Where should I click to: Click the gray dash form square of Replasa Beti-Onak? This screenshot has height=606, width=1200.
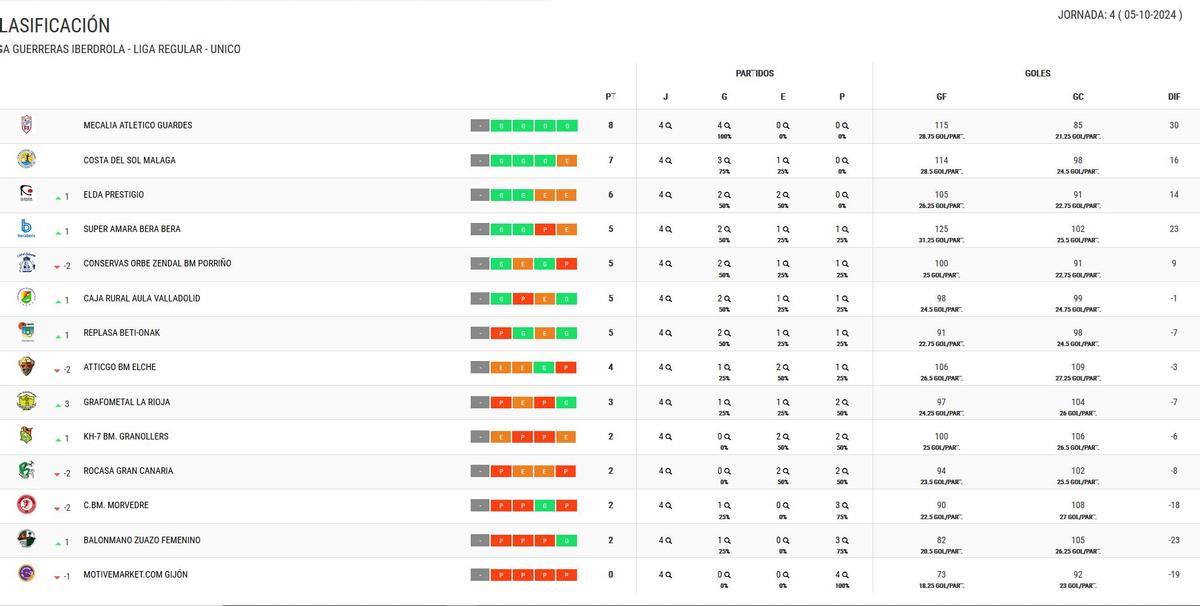pos(480,332)
